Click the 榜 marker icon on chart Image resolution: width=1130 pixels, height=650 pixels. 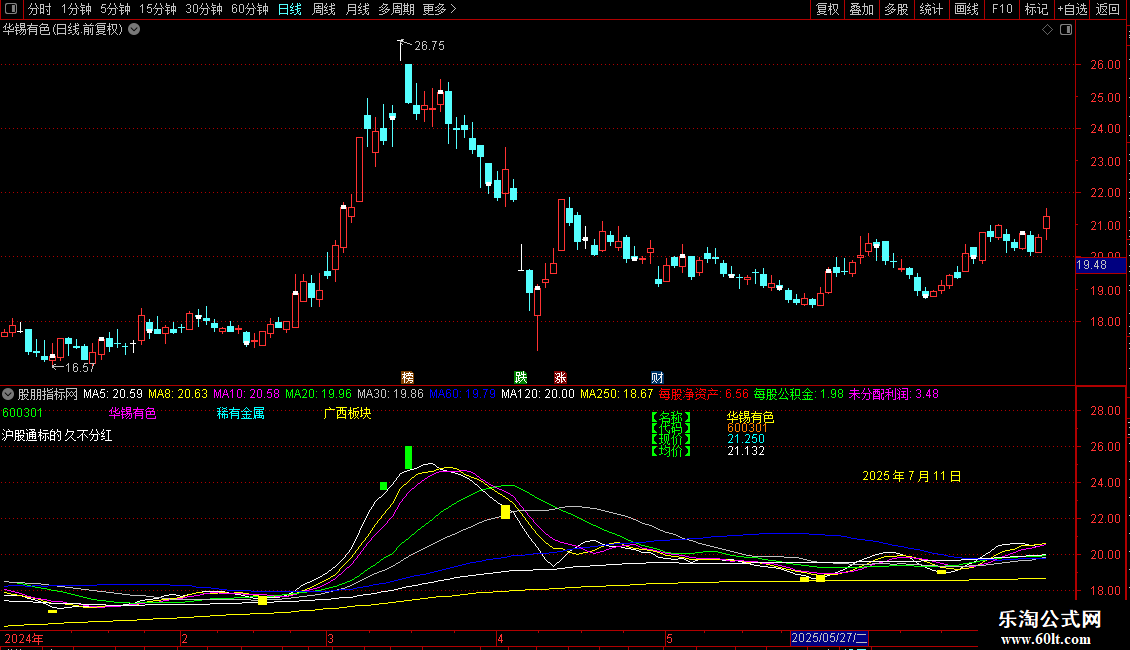point(407,377)
